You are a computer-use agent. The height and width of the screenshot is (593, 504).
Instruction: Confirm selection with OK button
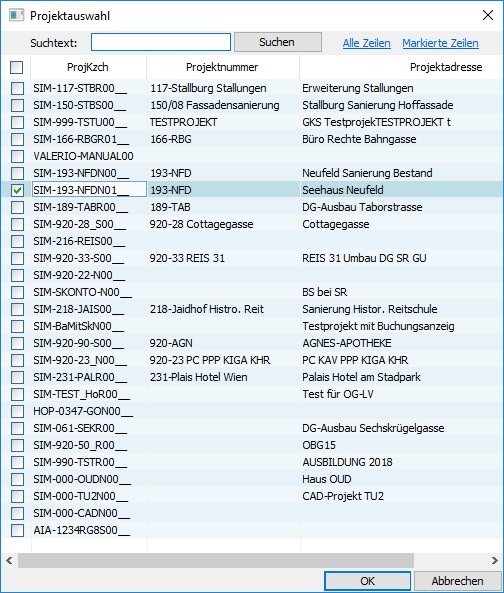click(367, 581)
